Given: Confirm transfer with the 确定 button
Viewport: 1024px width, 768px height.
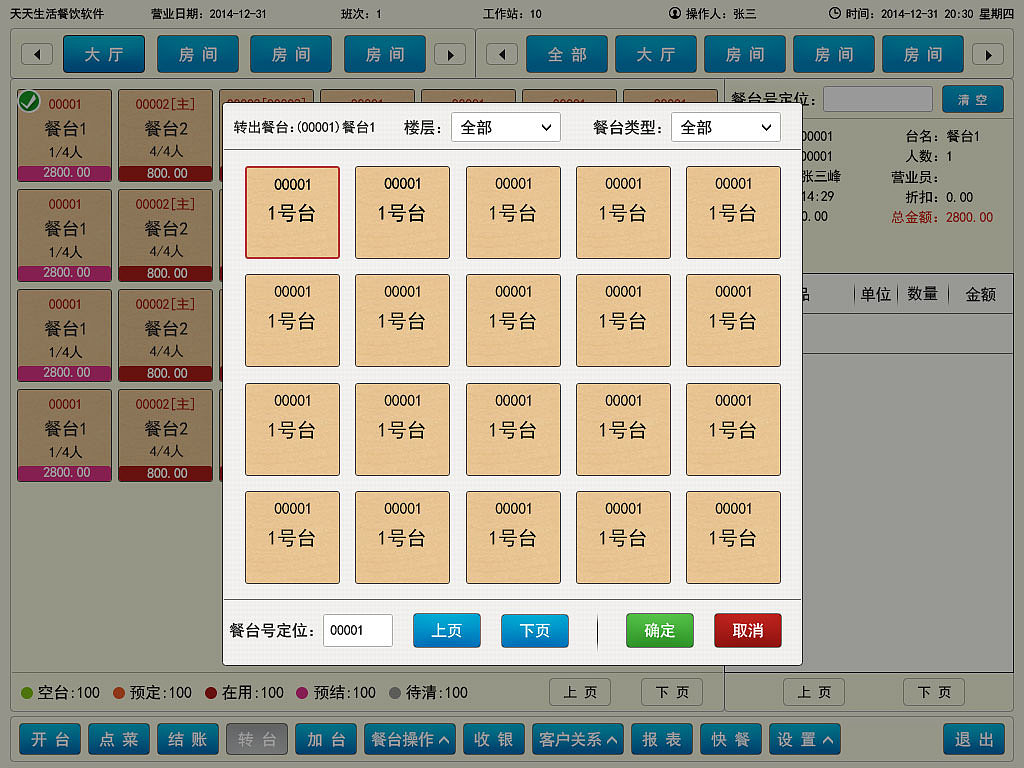Looking at the screenshot, I should point(659,630).
